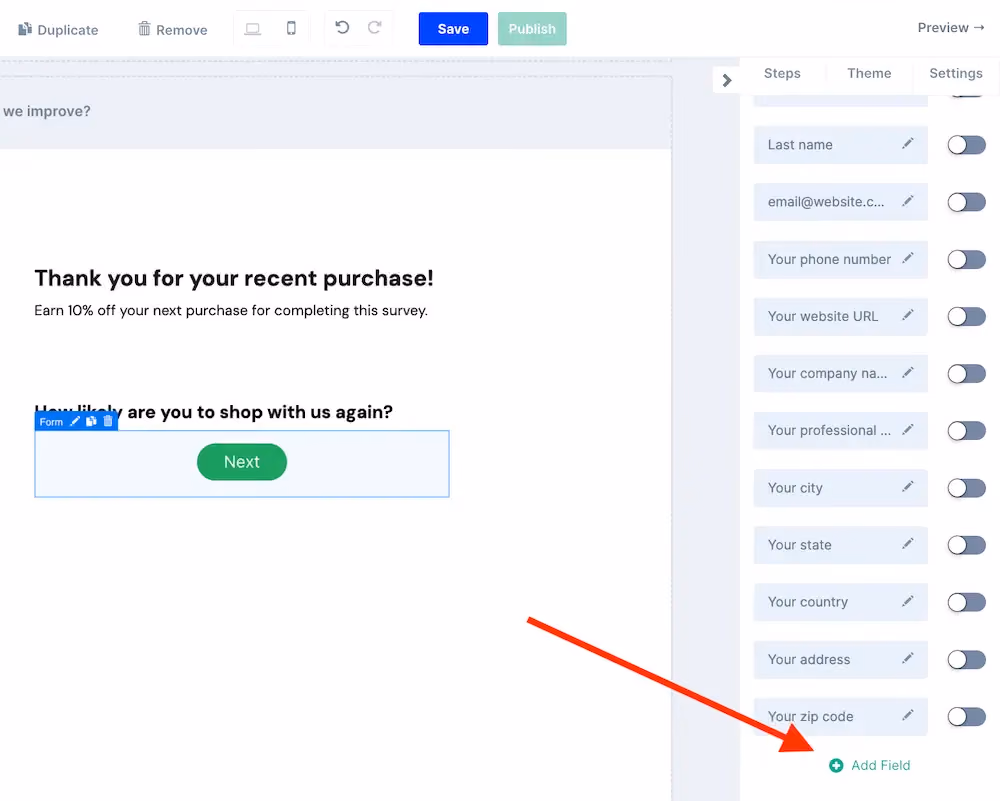Turn on Your company name toggle
Image resolution: width=1000 pixels, height=801 pixels.
click(x=966, y=374)
